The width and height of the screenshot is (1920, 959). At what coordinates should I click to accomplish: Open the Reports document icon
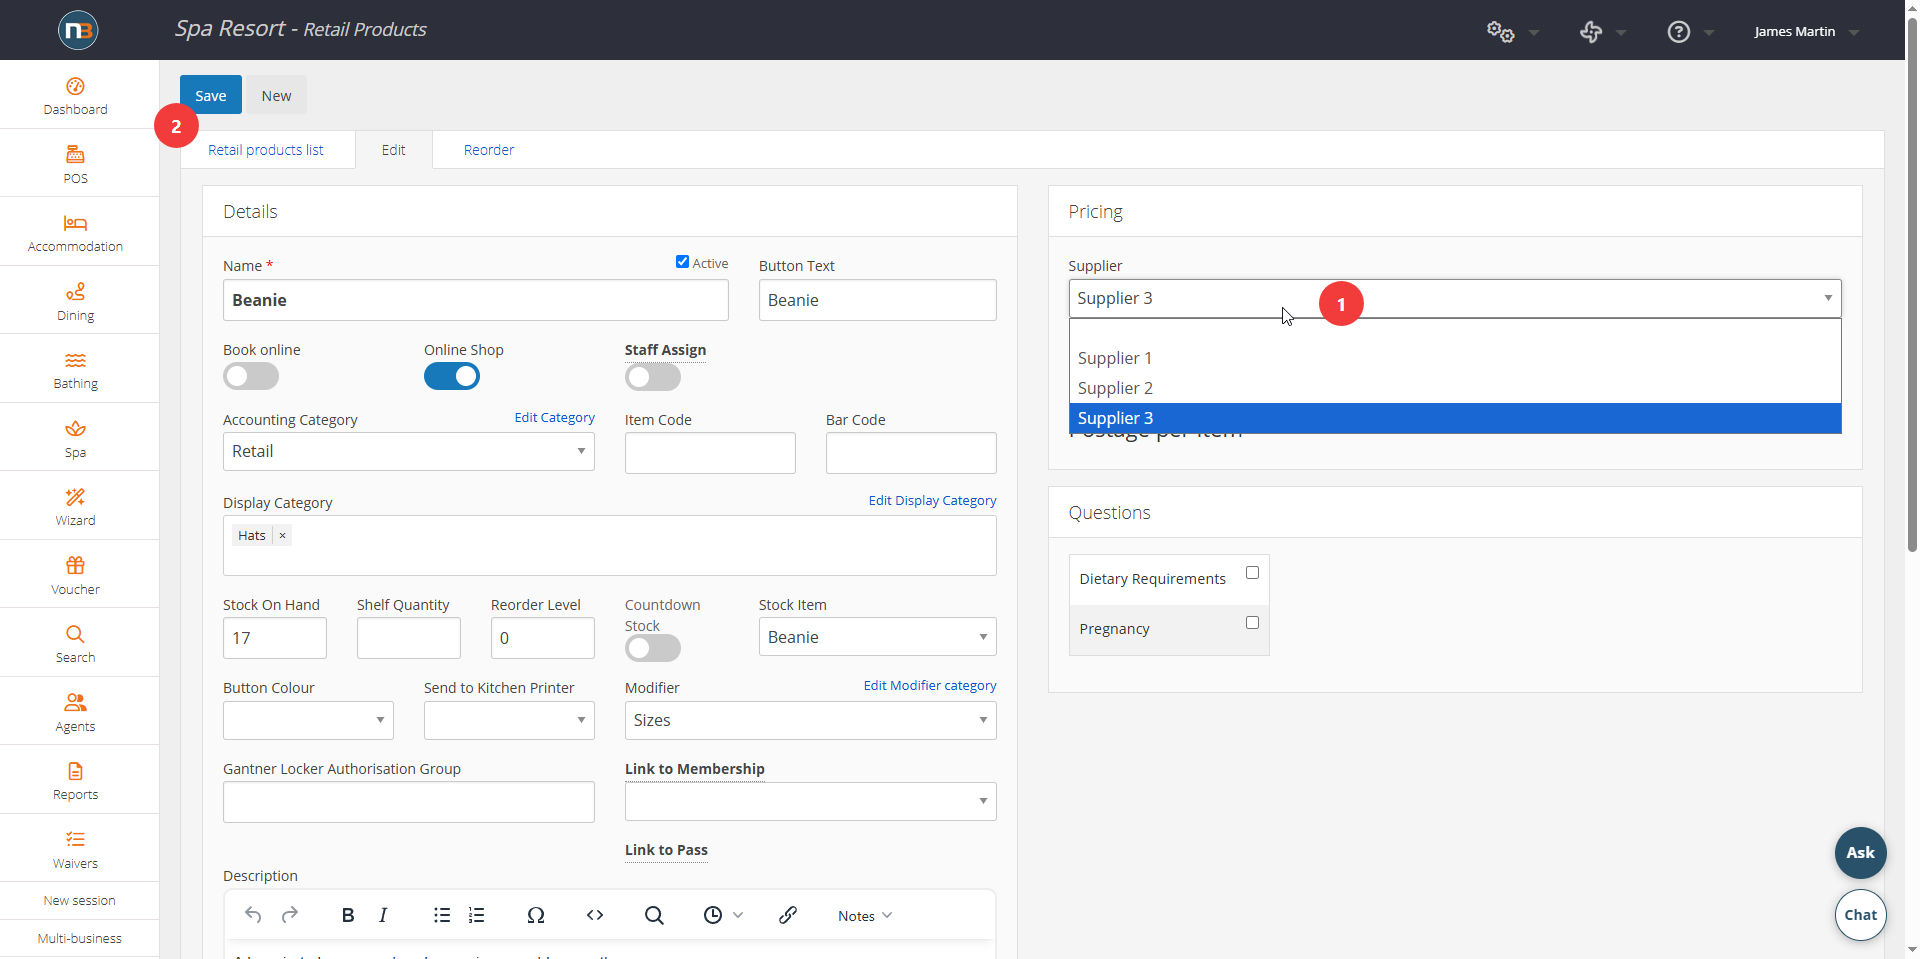75,771
